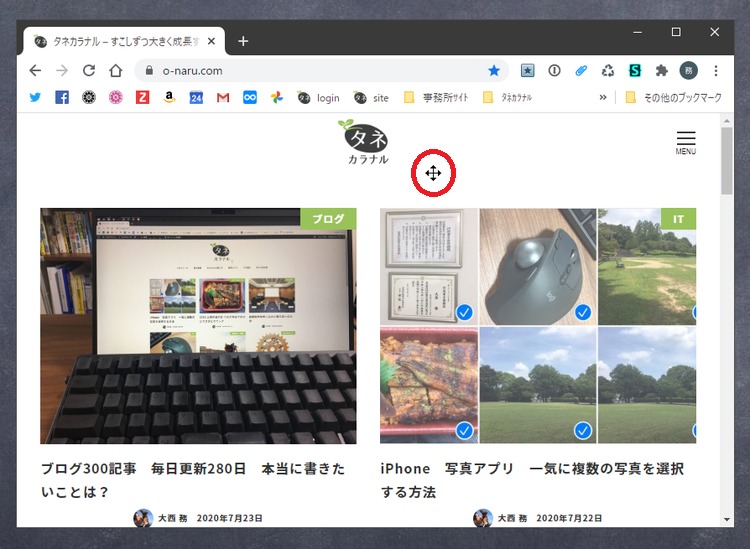Open the user profile avatar

coord(689,71)
